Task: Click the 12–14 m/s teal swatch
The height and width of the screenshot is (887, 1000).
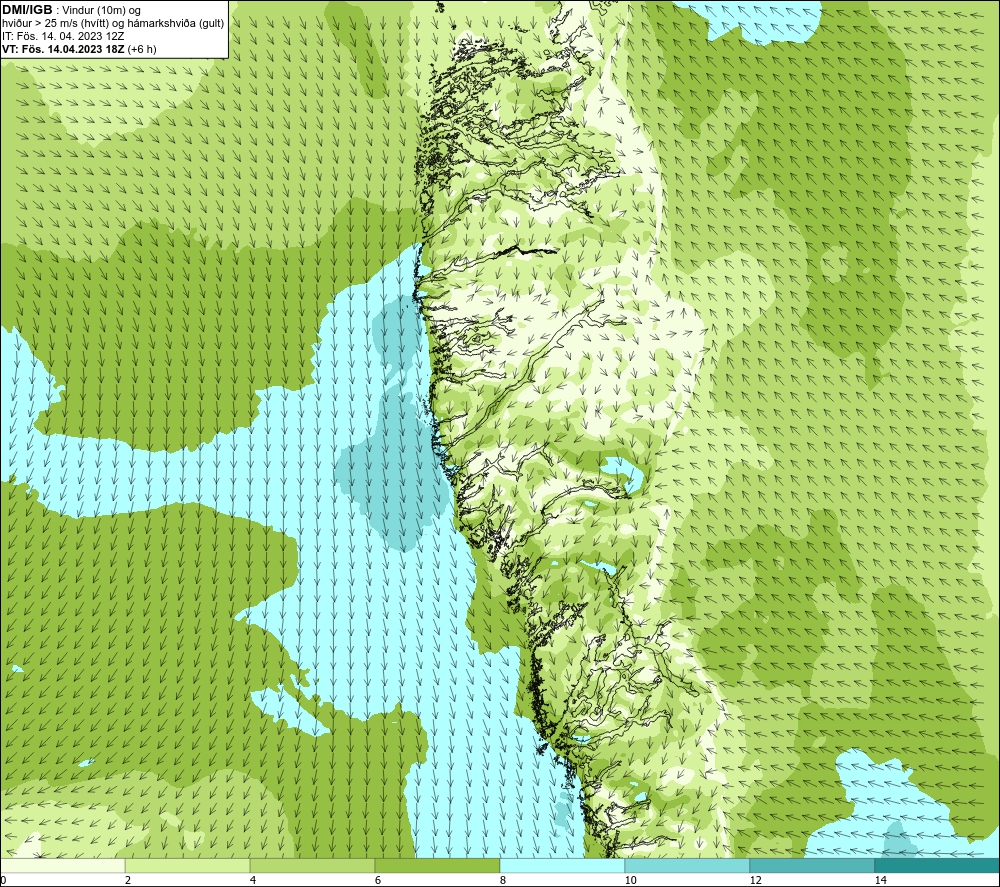Action: (x=812, y=865)
